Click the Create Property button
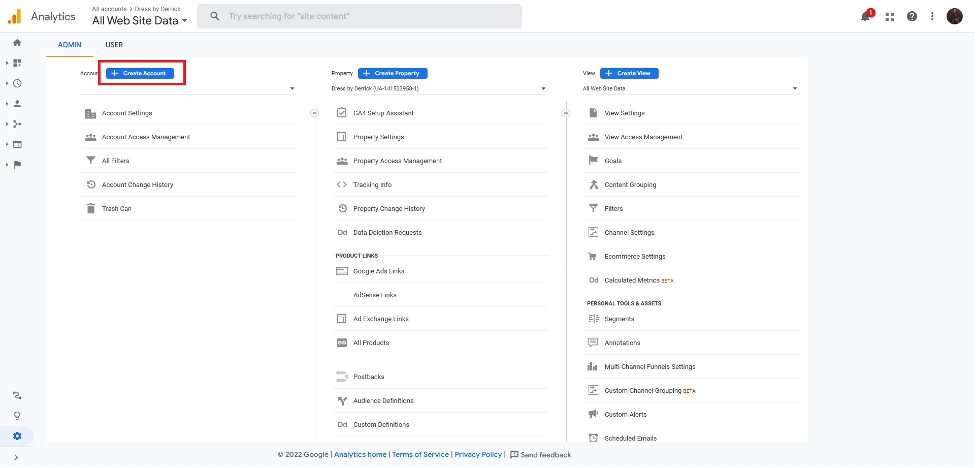The height and width of the screenshot is (468, 977). point(393,74)
